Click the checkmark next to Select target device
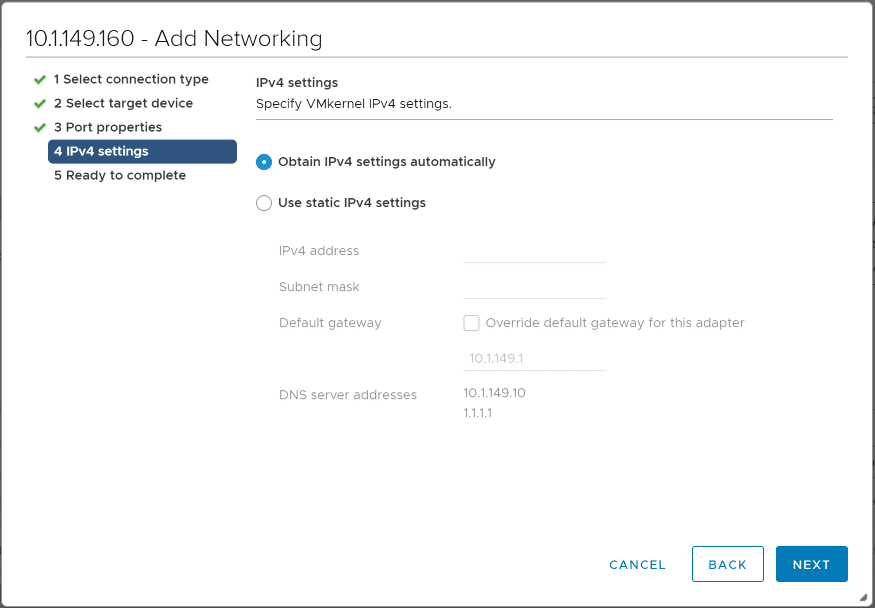The image size is (875, 608). pyautogui.click(x=41, y=103)
